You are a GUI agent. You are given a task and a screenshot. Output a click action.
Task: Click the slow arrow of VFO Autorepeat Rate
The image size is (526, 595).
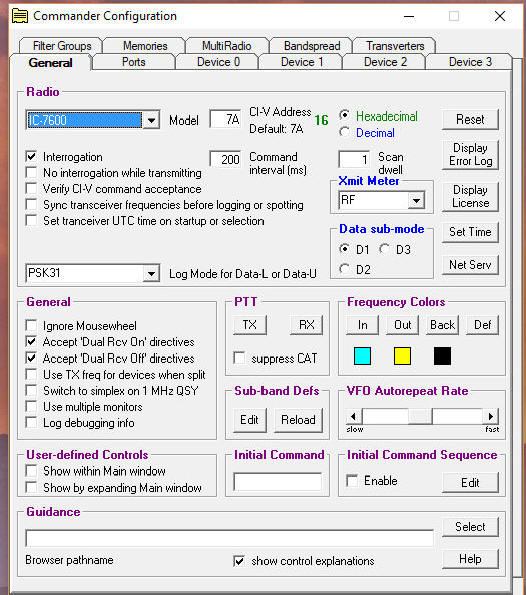point(353,417)
